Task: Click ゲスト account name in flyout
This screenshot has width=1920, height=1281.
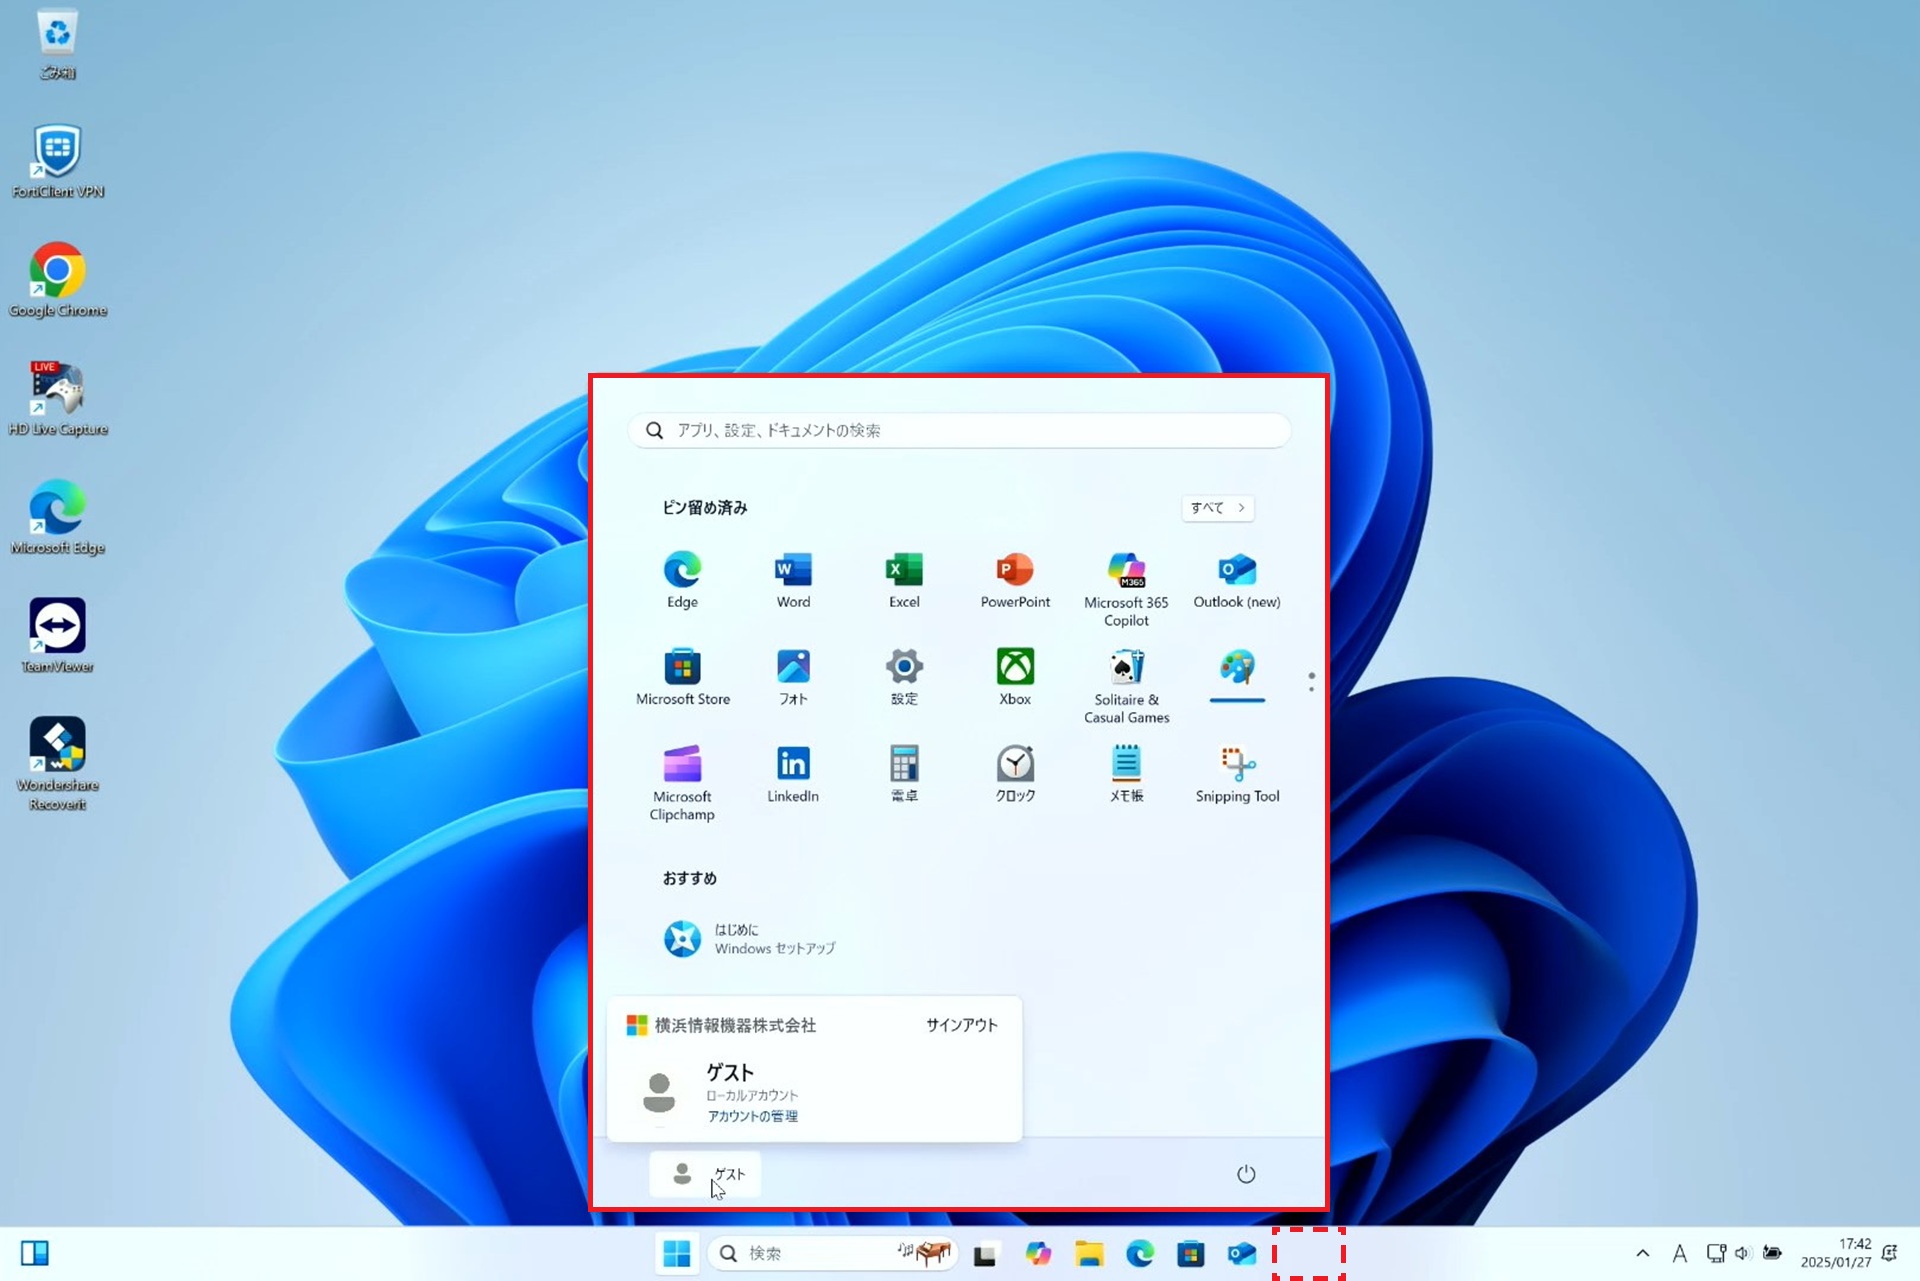Action: [730, 1072]
